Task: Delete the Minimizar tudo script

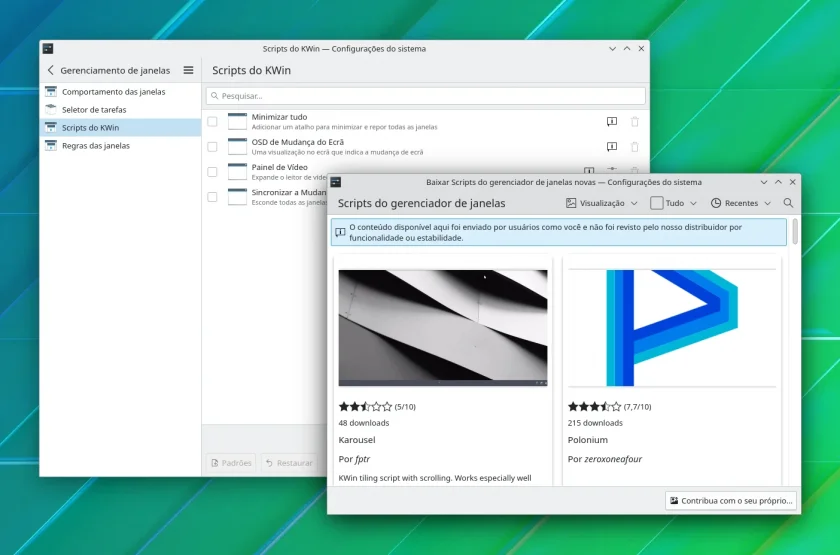Action: coord(635,122)
